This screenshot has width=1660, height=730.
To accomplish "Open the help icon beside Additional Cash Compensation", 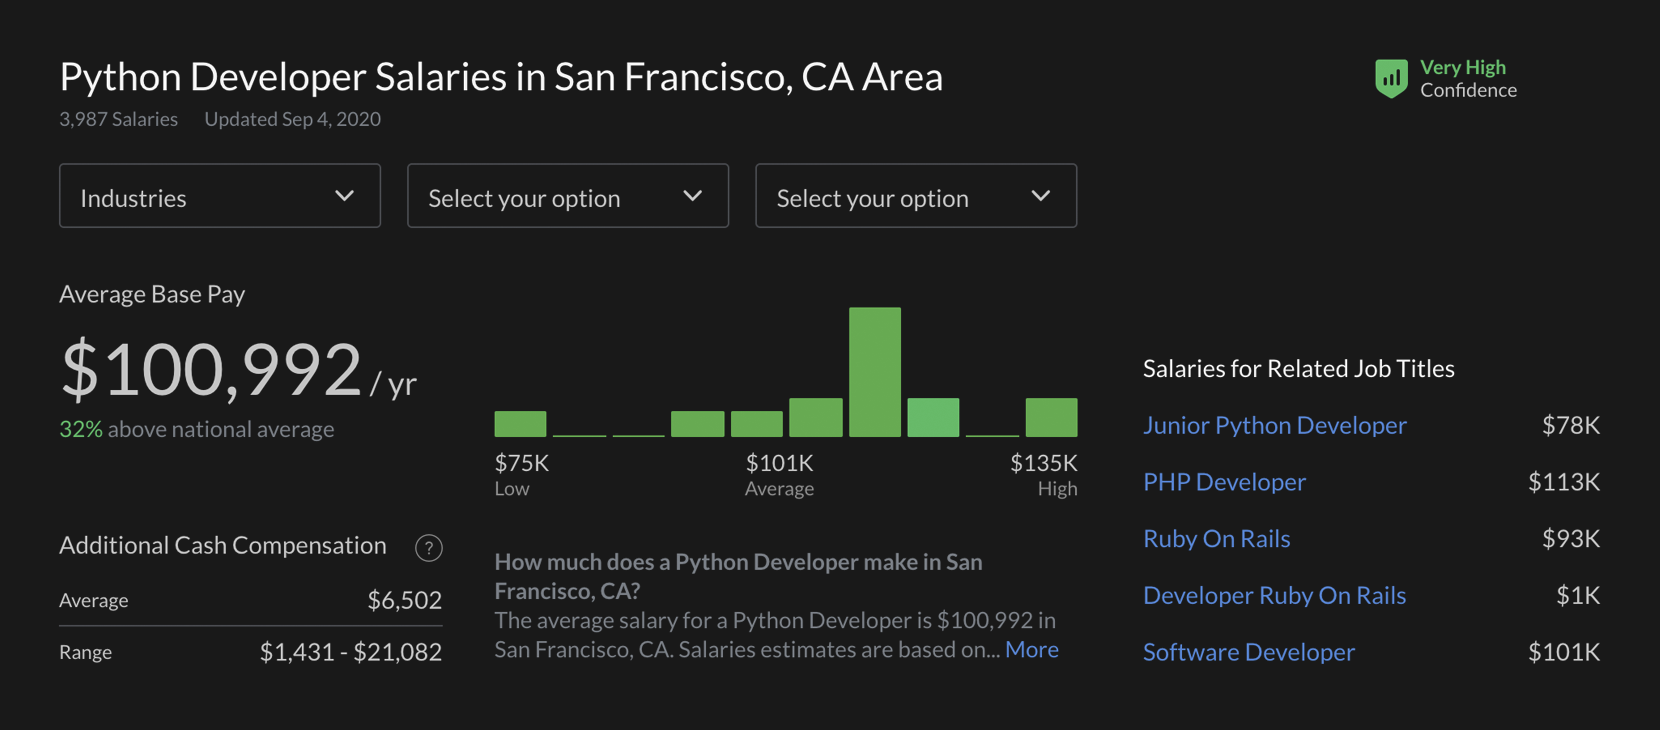I will coord(429,548).
